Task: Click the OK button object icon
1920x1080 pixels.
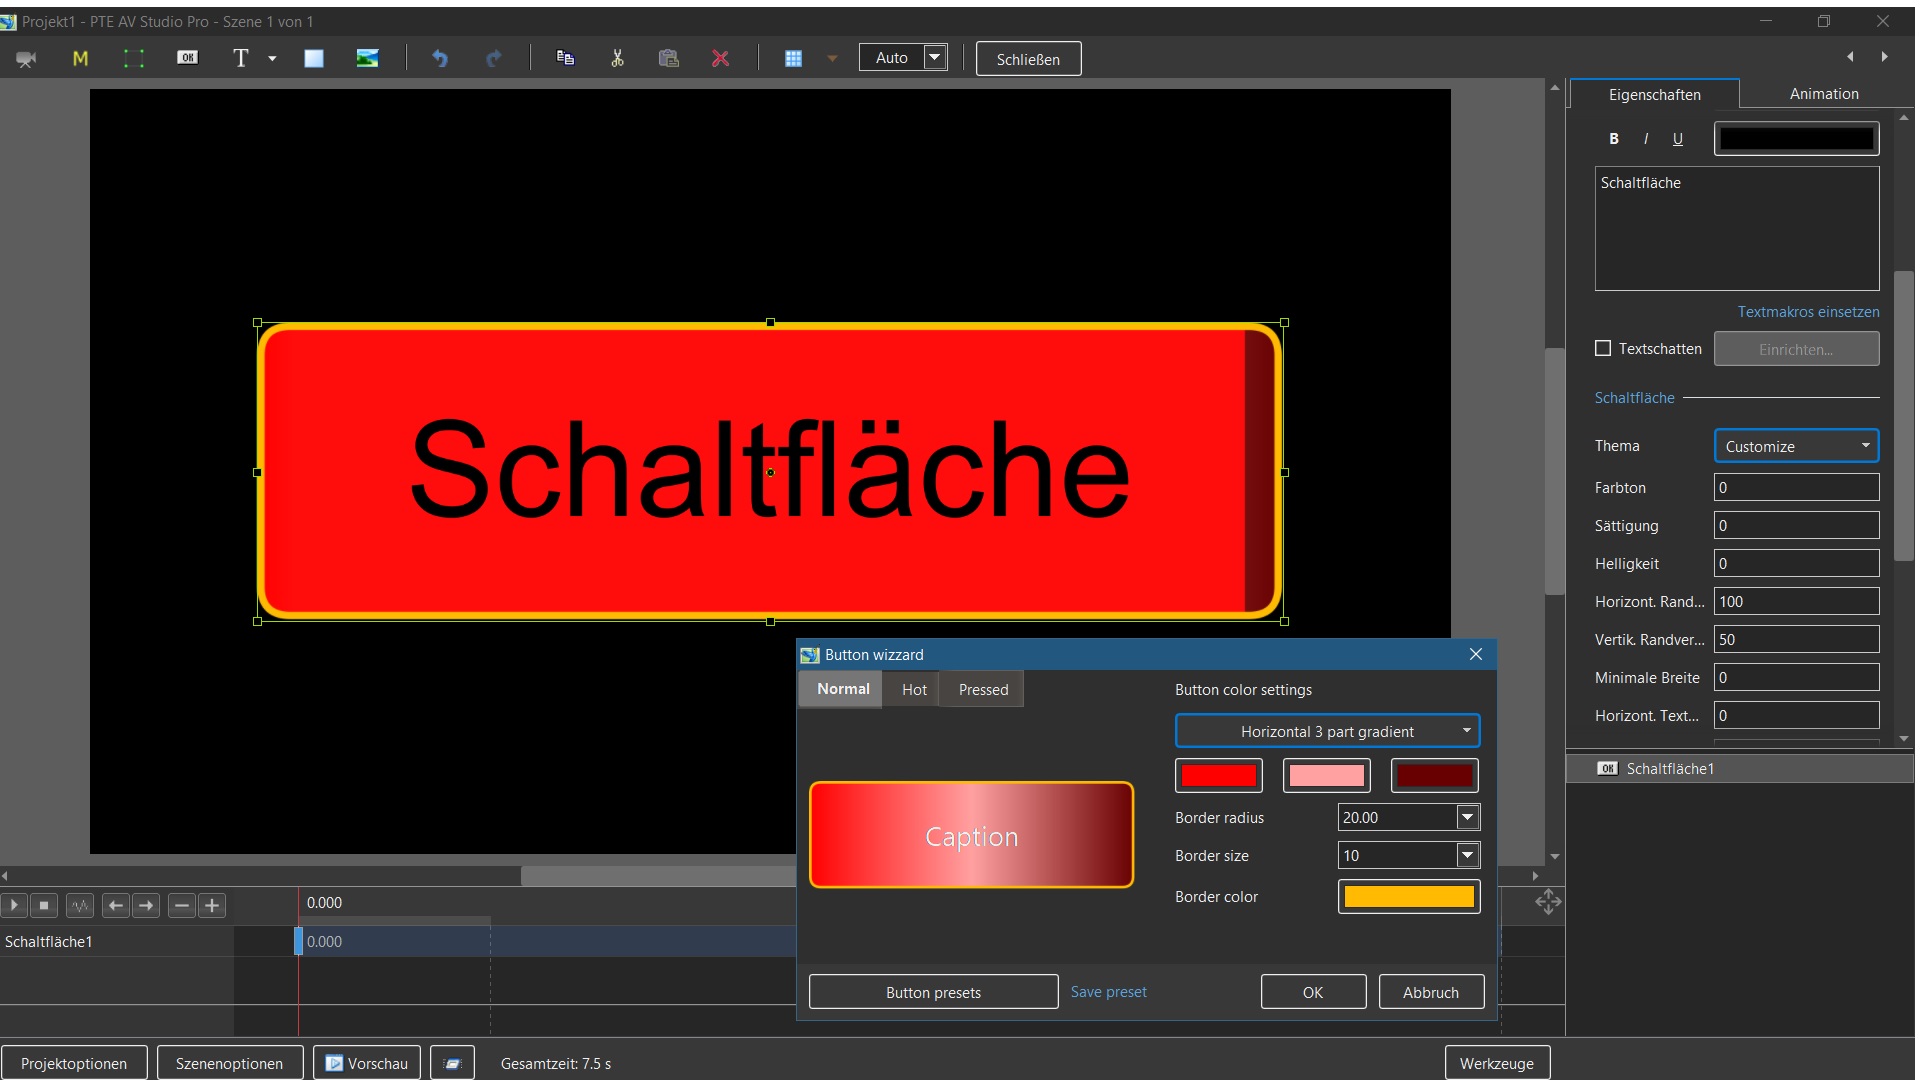Action: coord(187,58)
